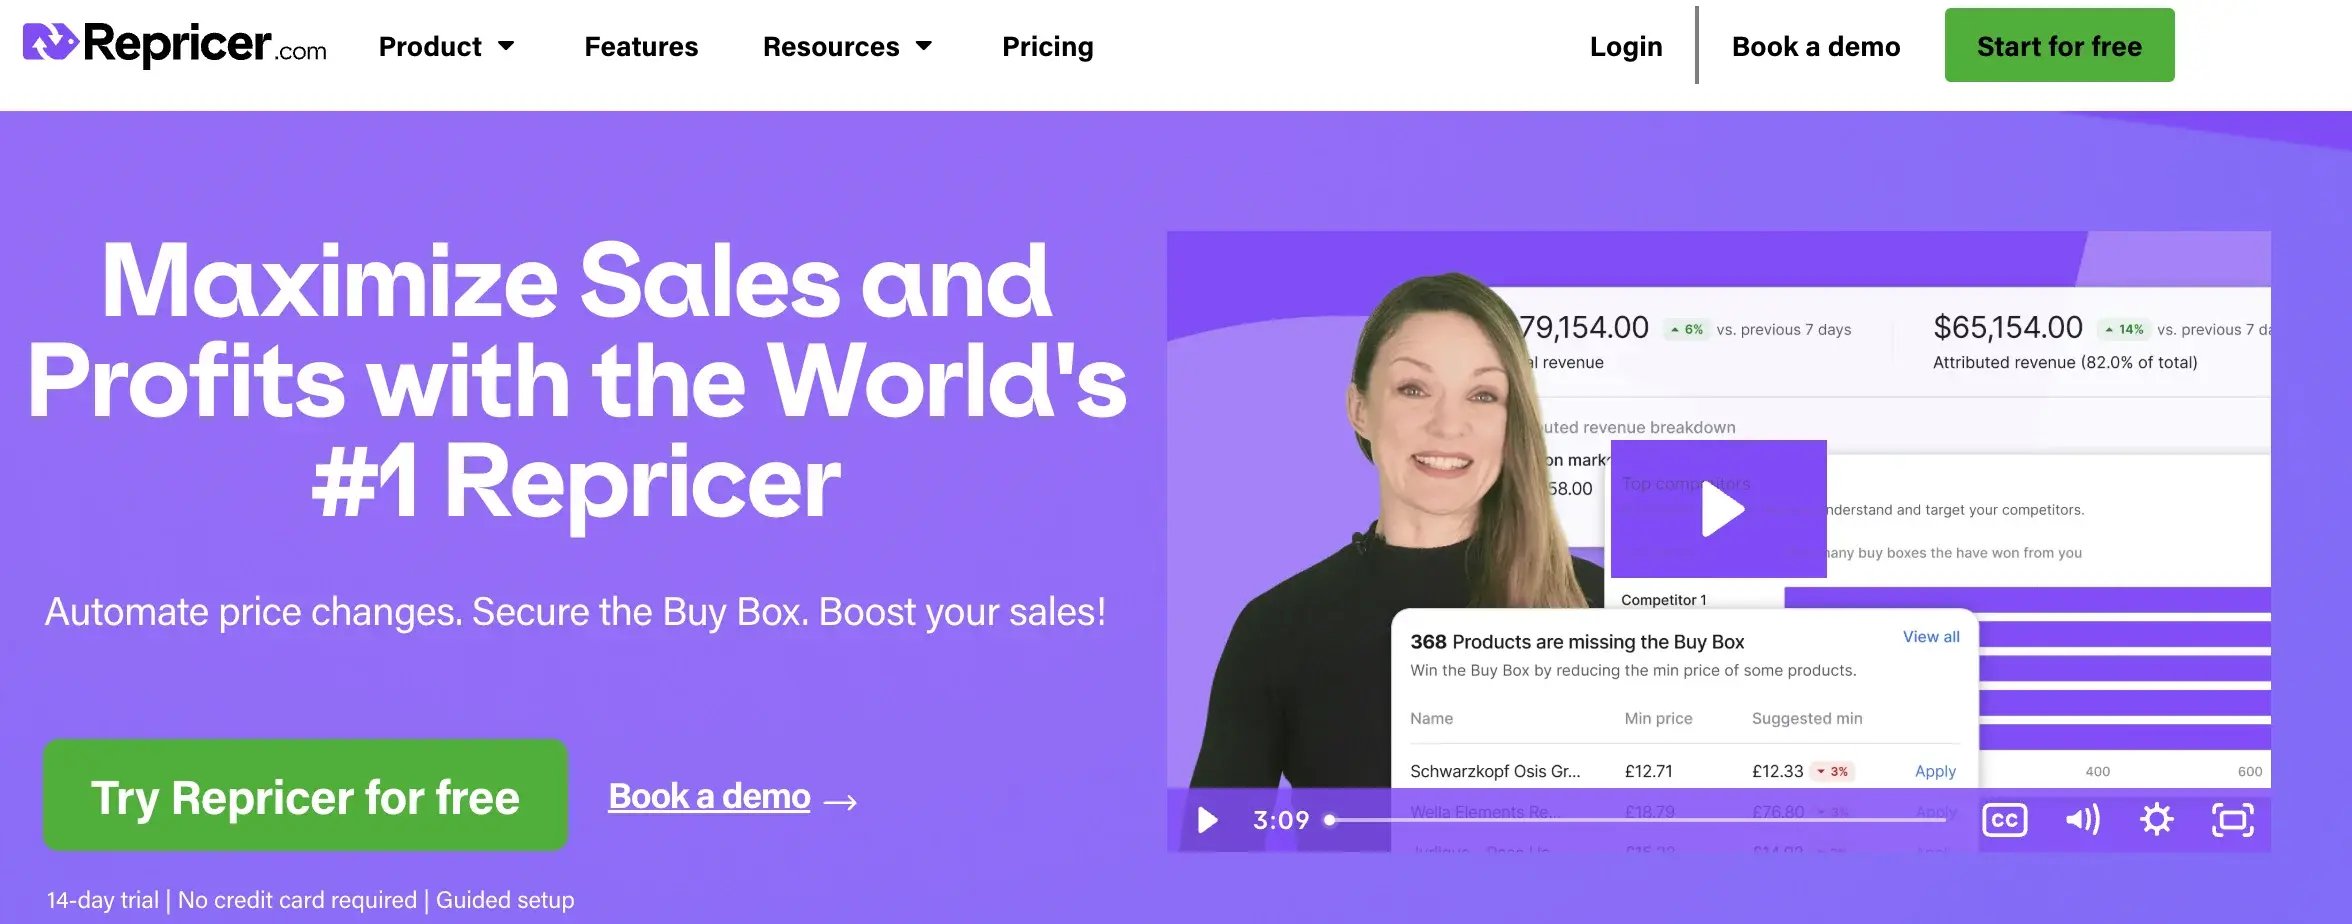This screenshot has height=924, width=2352.
Task: Mute the video volume
Action: point(2082,821)
